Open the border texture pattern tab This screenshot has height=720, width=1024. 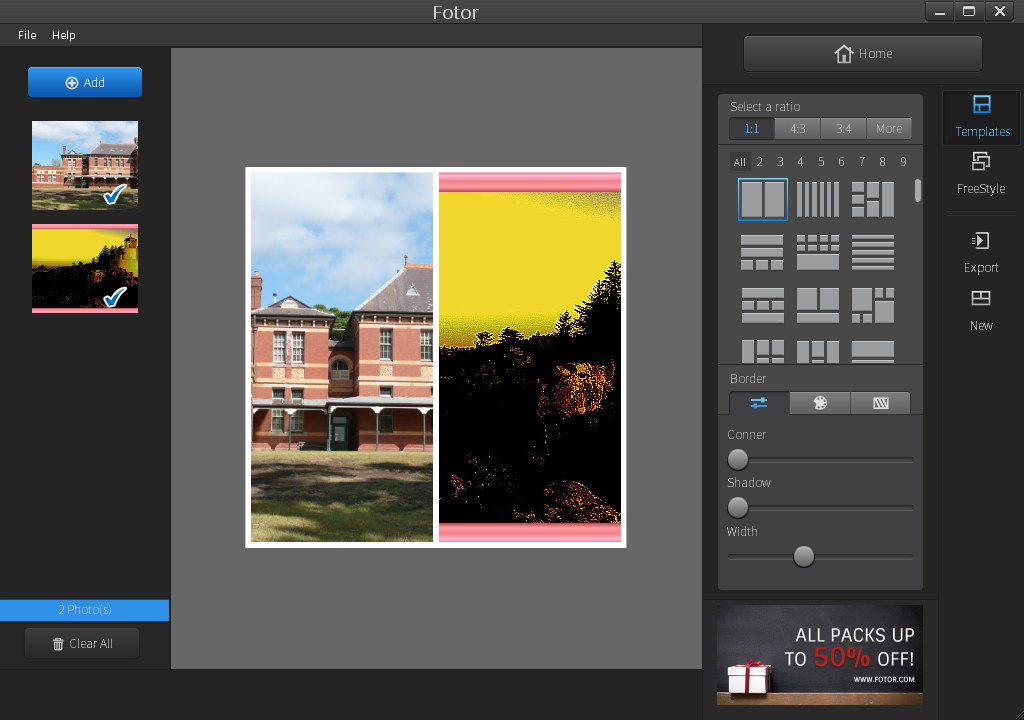[x=880, y=403]
